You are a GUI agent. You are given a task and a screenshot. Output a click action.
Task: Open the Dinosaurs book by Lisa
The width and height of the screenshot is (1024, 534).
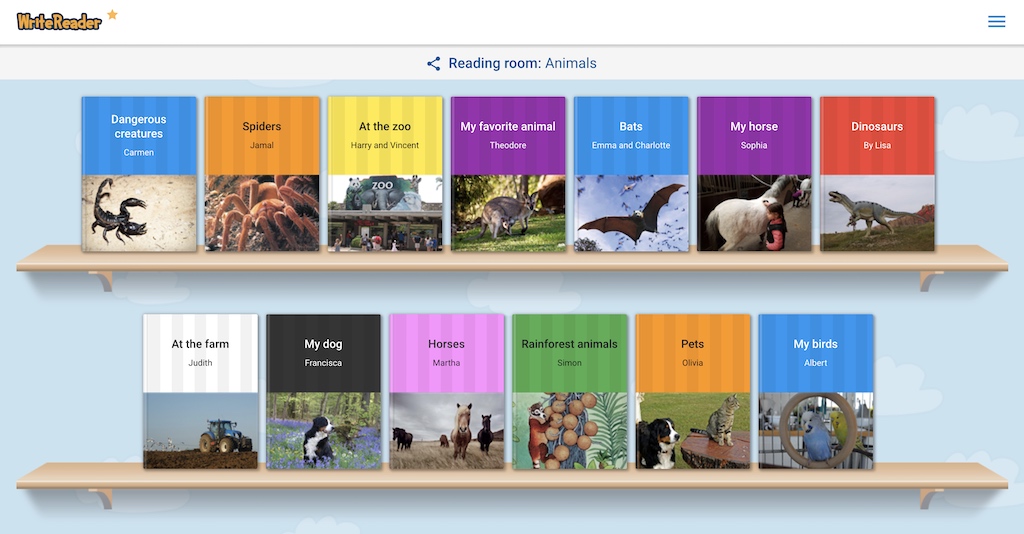(877, 174)
